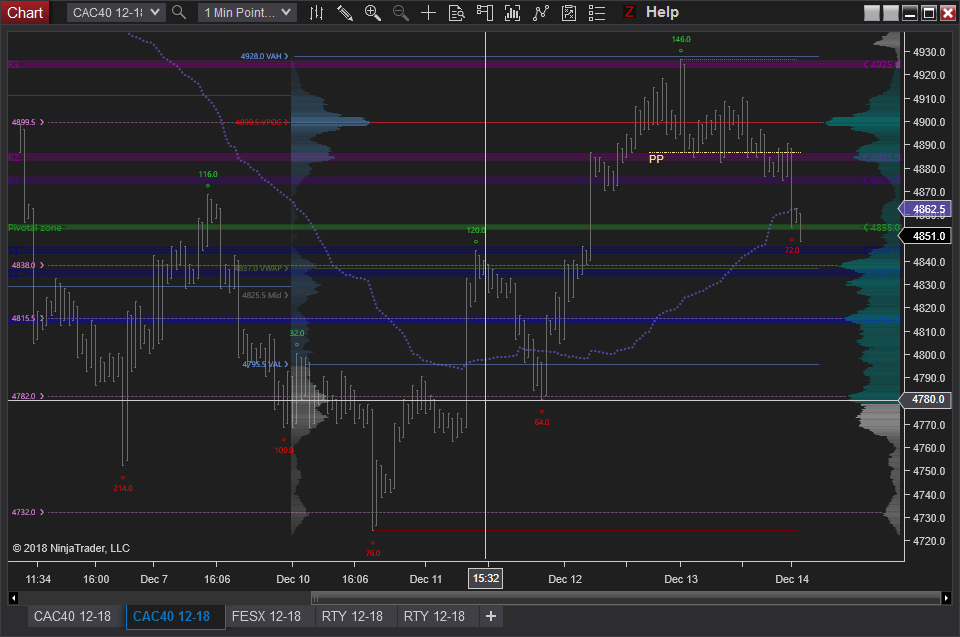Click the Chart title label

(25, 12)
